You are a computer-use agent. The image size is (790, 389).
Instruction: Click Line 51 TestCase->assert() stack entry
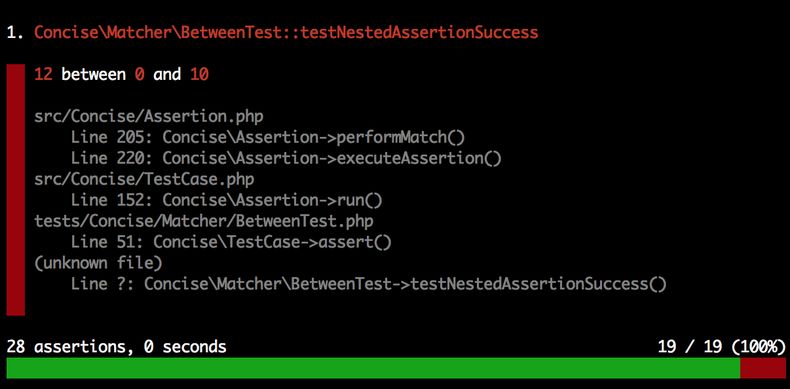click(x=231, y=242)
